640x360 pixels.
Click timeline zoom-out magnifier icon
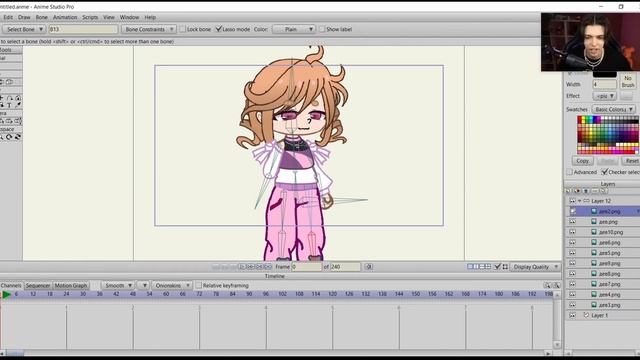pos(556,285)
